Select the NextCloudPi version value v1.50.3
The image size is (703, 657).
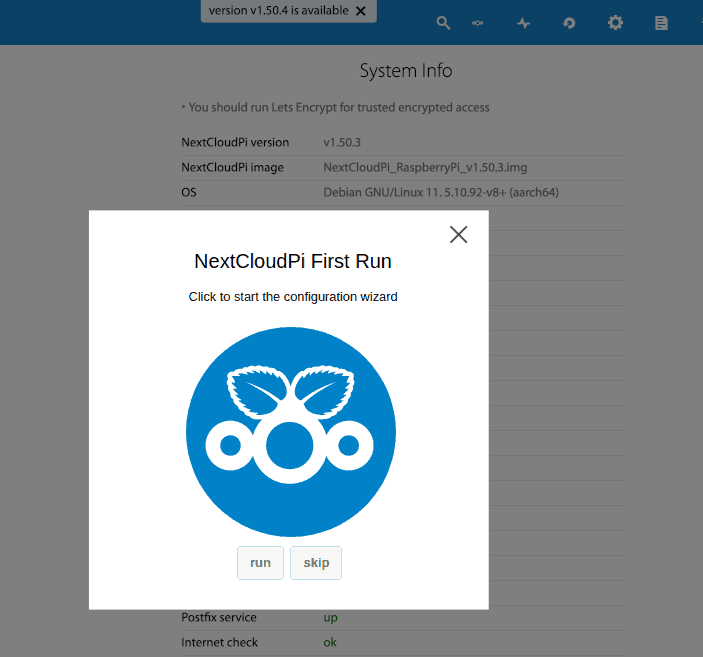[x=342, y=143]
